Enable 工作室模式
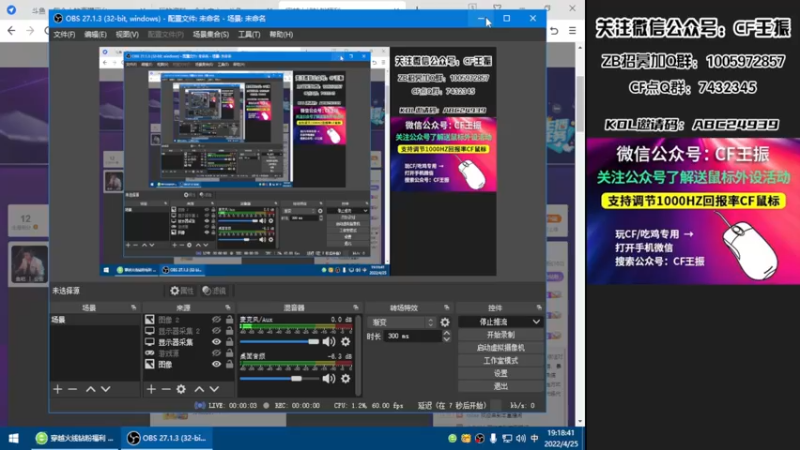800x450 pixels. pos(501,360)
